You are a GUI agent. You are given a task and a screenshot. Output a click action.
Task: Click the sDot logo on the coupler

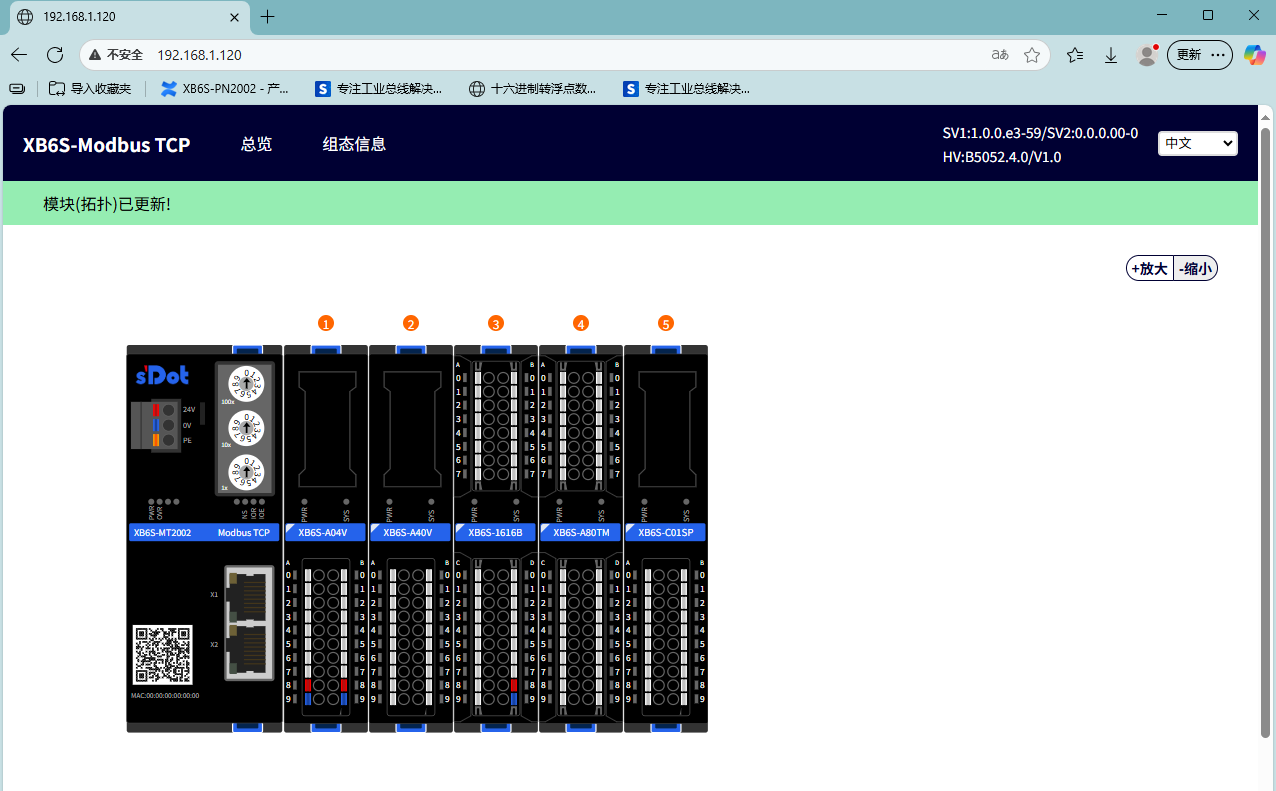tap(162, 376)
